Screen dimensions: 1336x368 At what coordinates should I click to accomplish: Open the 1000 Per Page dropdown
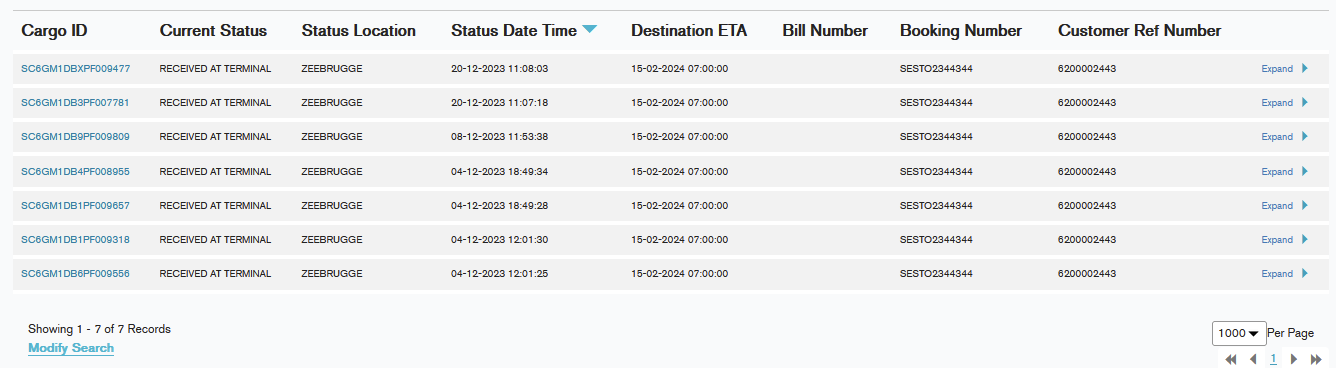coord(1239,333)
